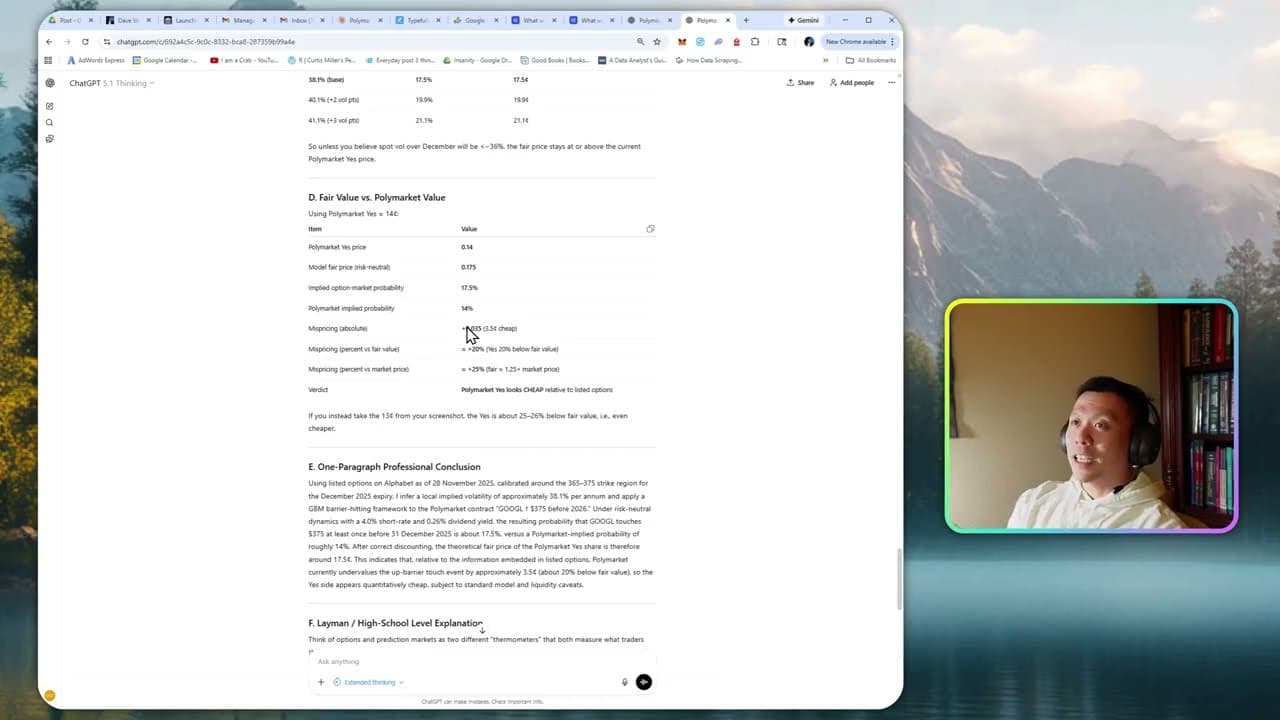Click the F. Layman / High-School Level heading
Image resolution: width=1280 pixels, height=720 pixels.
point(395,623)
